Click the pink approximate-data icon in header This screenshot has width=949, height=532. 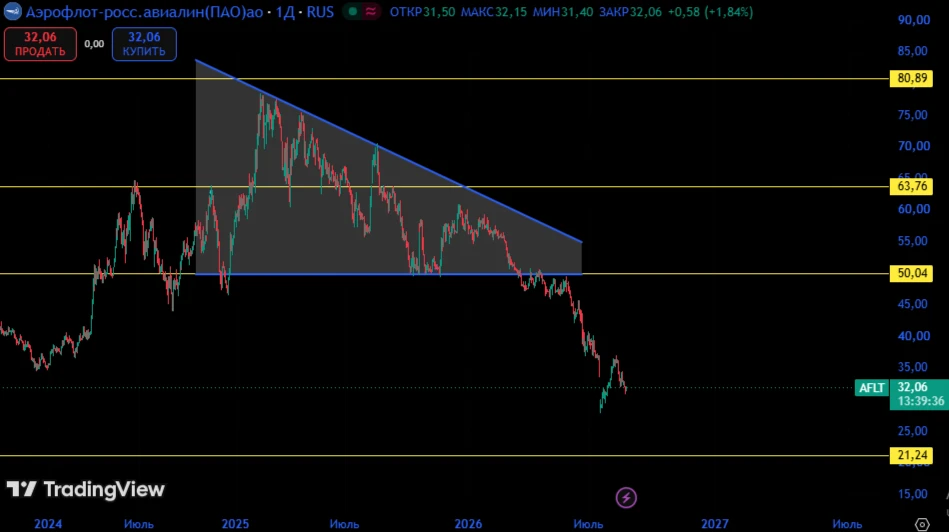(x=370, y=11)
